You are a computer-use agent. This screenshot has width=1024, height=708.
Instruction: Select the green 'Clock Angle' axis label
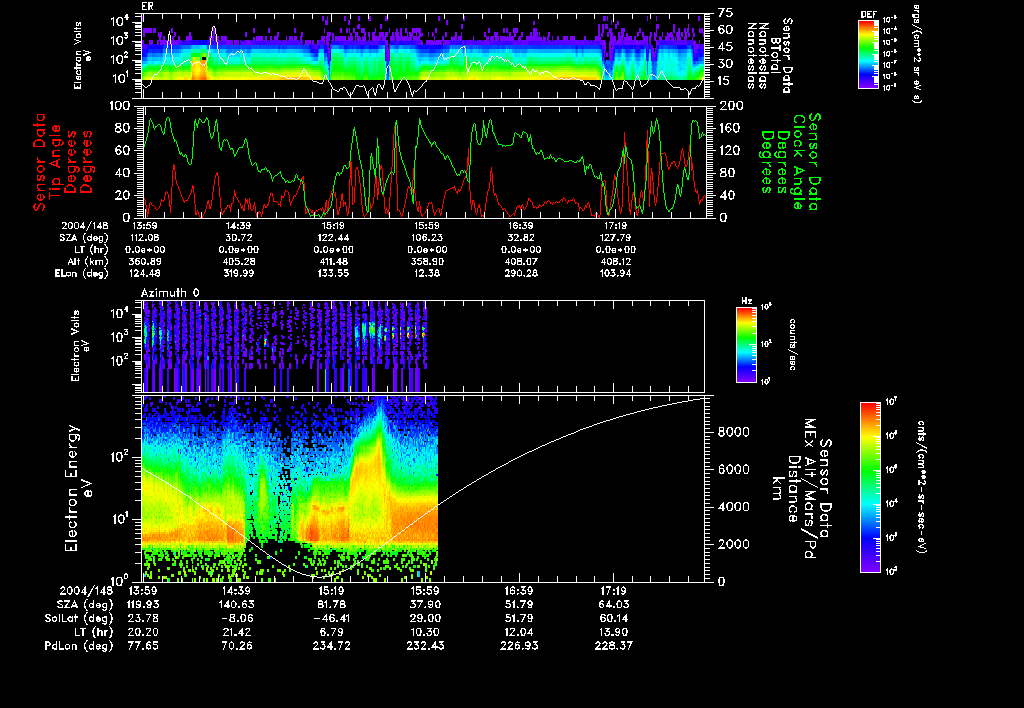click(x=798, y=161)
